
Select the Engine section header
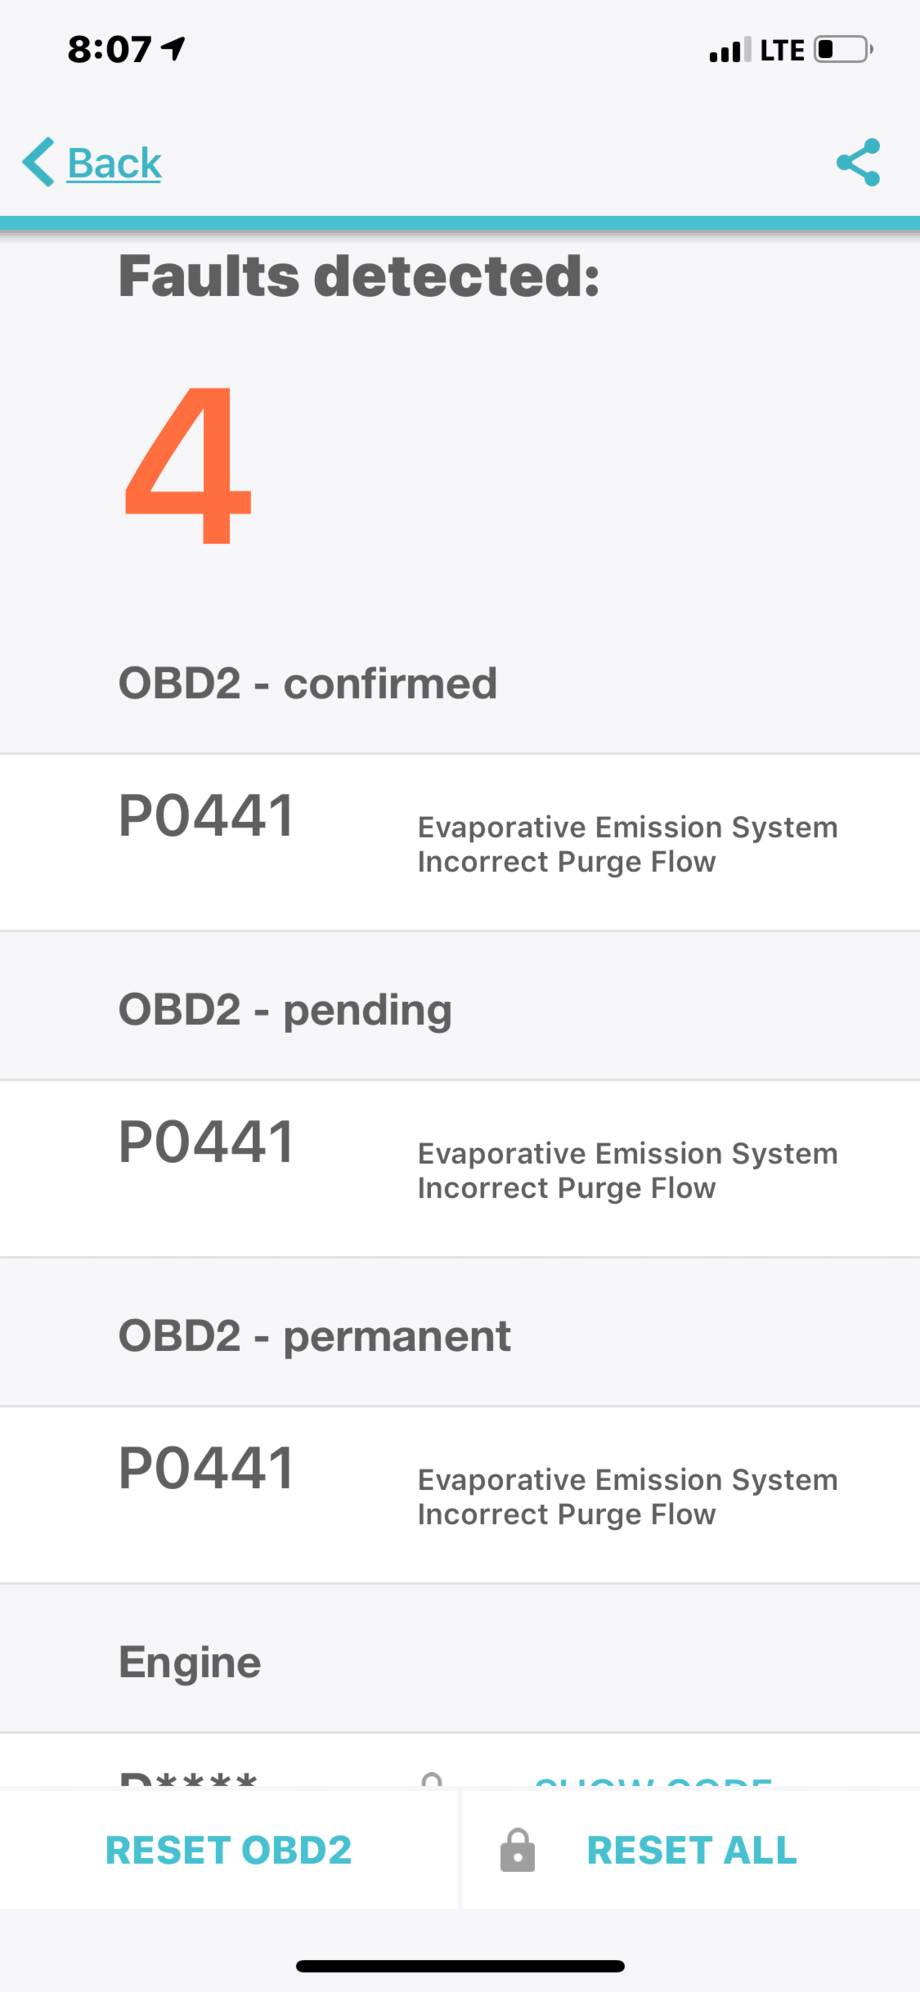coord(190,1662)
